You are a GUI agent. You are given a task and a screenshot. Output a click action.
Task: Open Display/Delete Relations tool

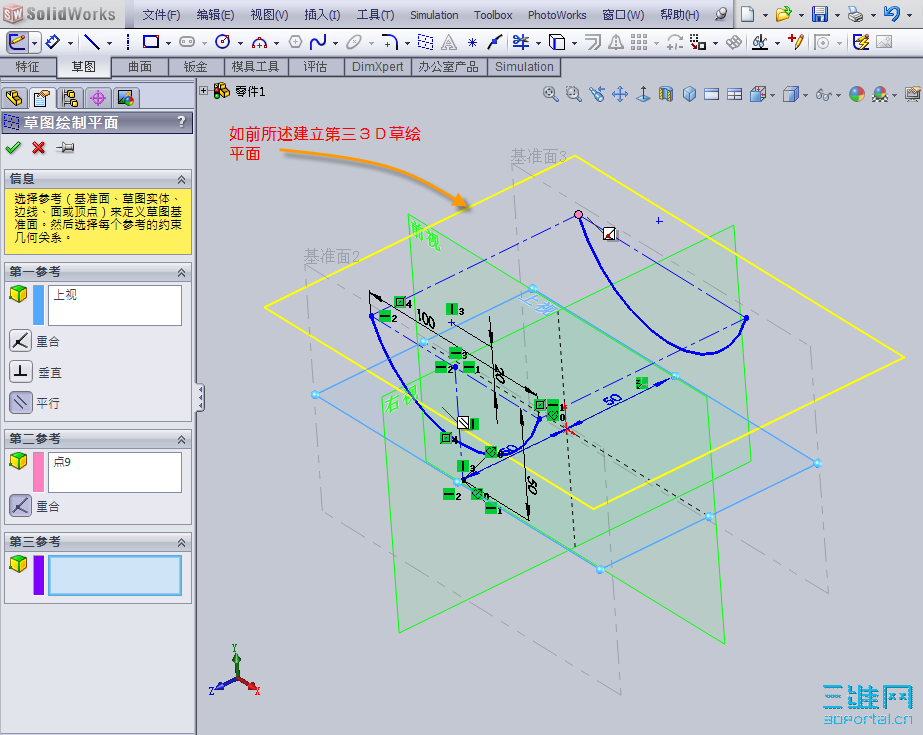(x=760, y=42)
